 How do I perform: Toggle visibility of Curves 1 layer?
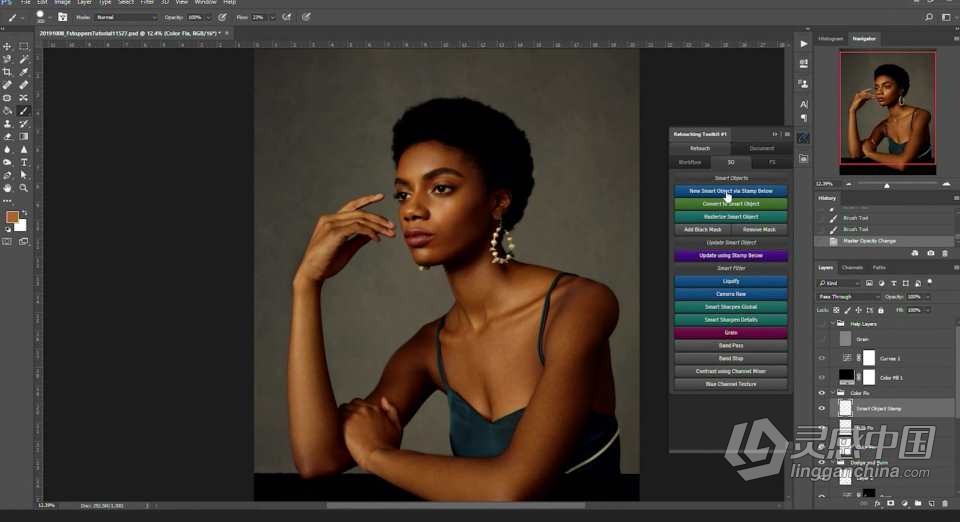tap(822, 359)
